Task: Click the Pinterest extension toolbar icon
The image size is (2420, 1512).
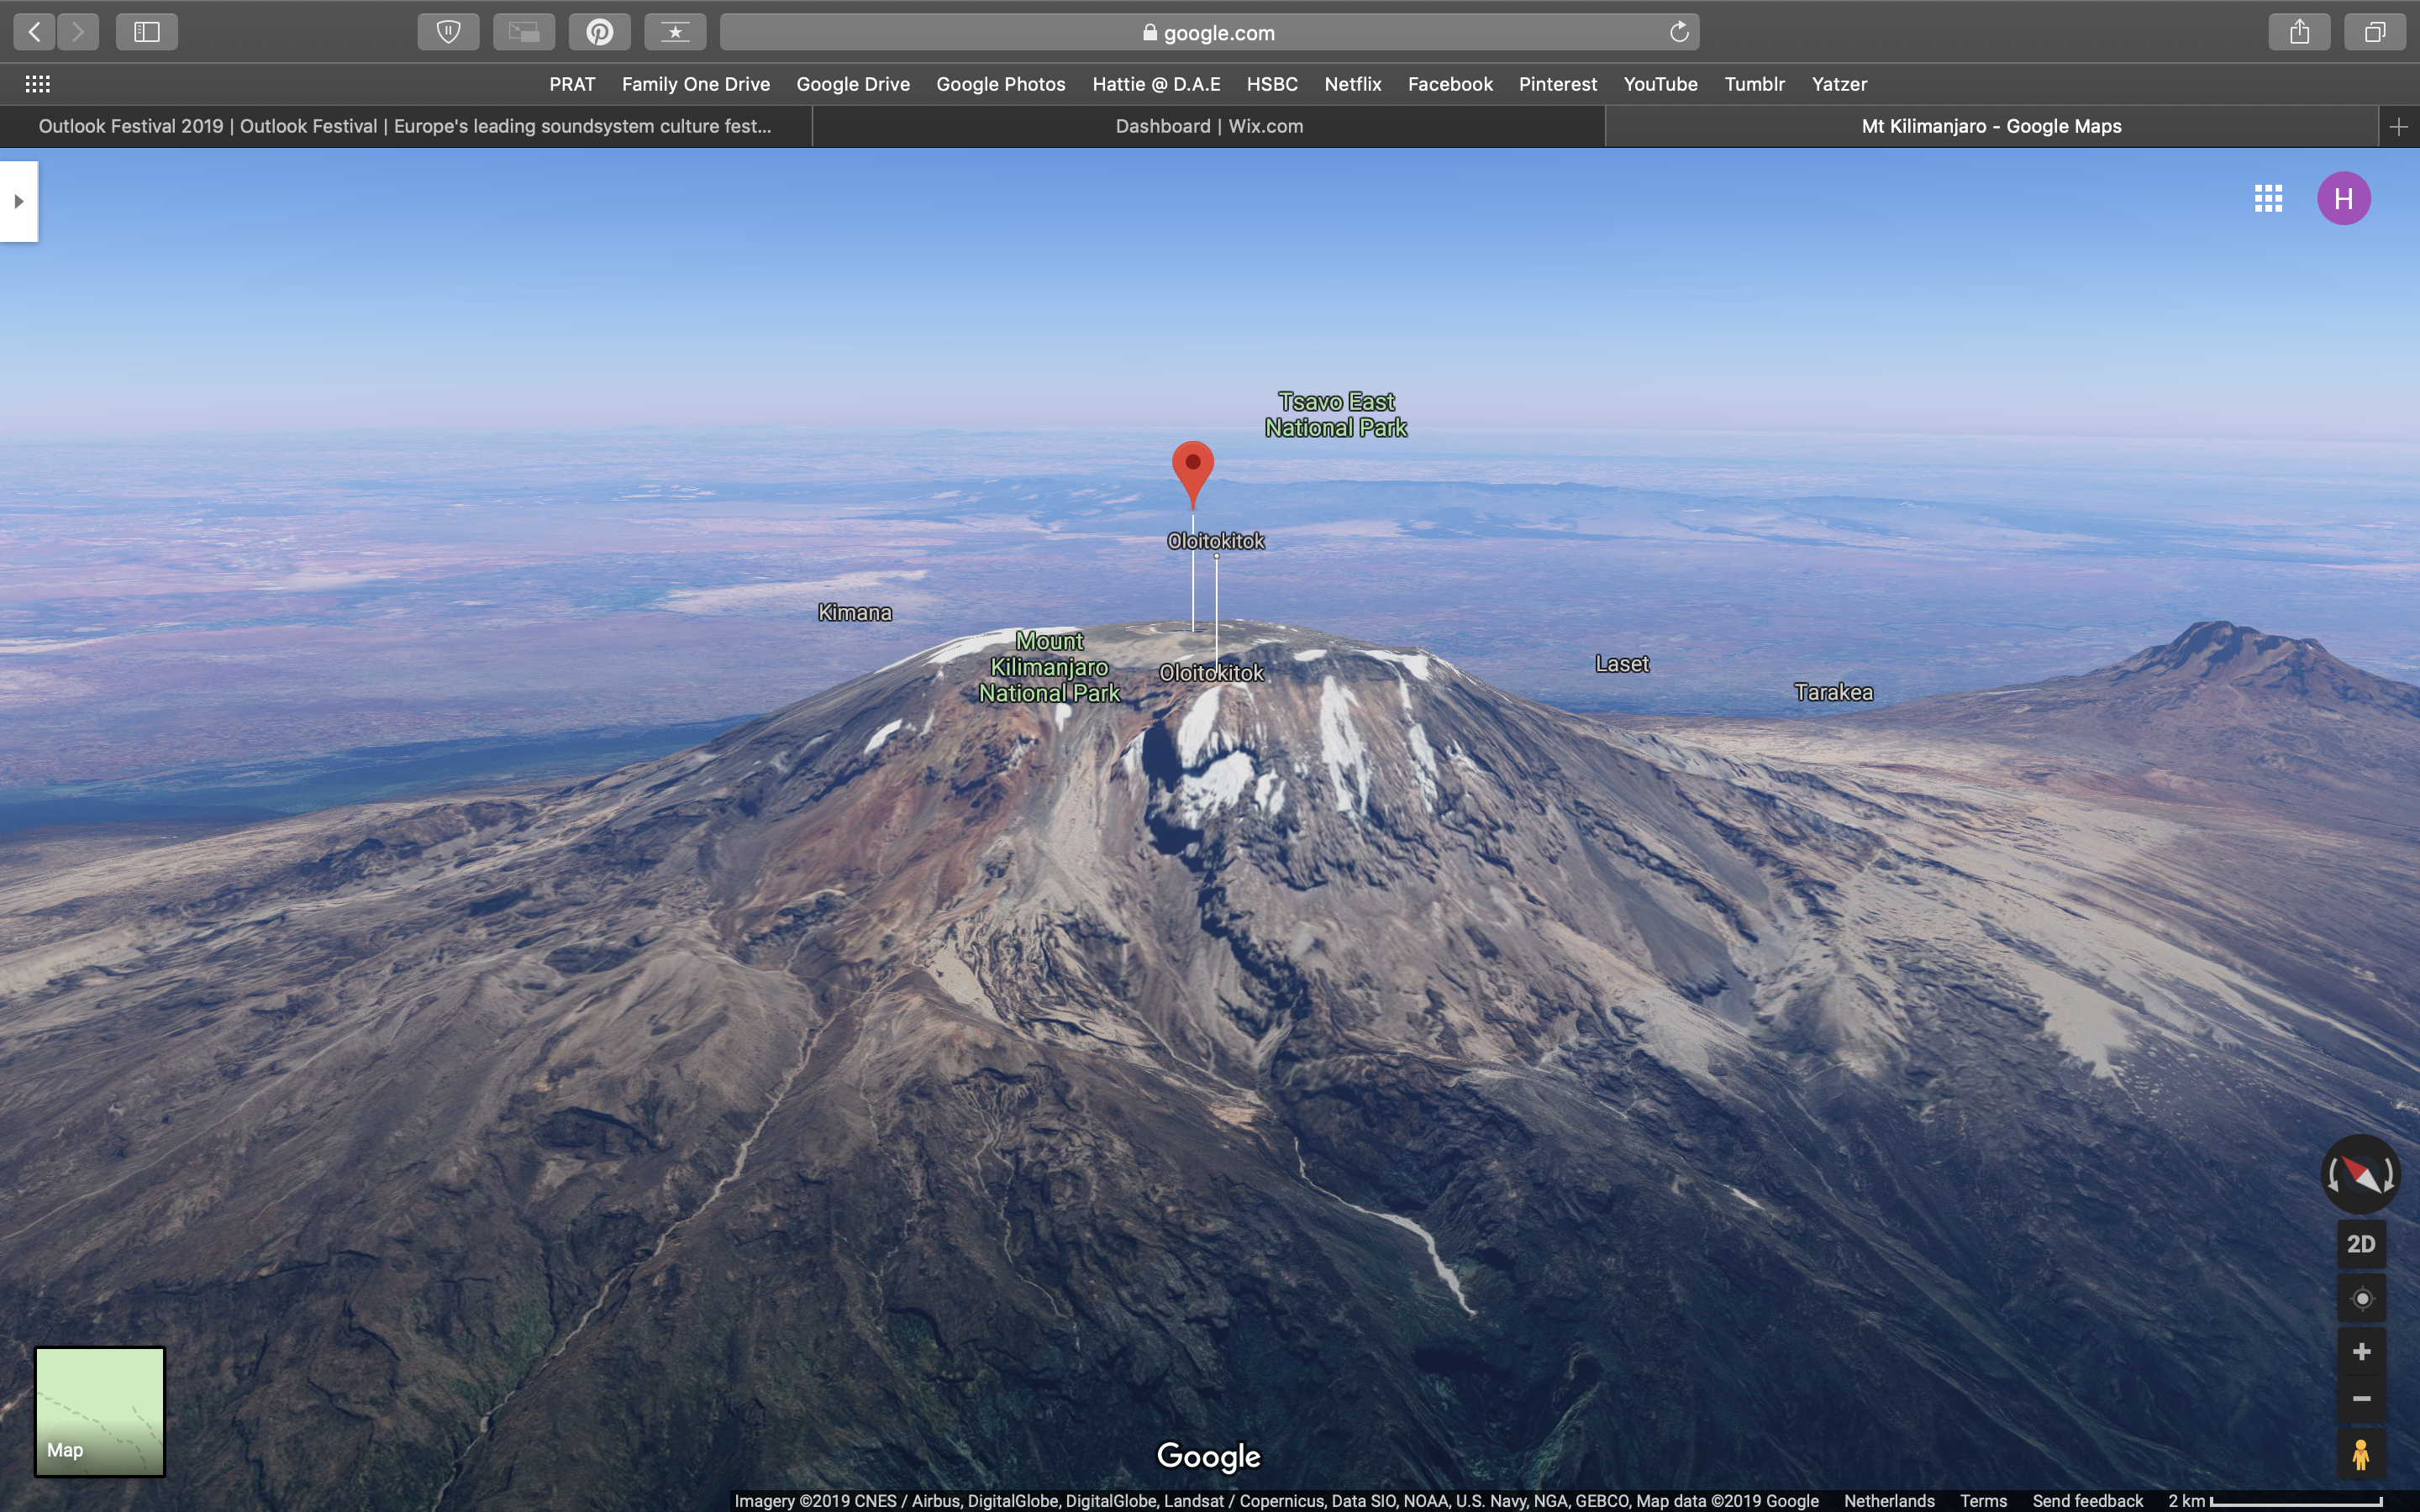Action: point(599,32)
